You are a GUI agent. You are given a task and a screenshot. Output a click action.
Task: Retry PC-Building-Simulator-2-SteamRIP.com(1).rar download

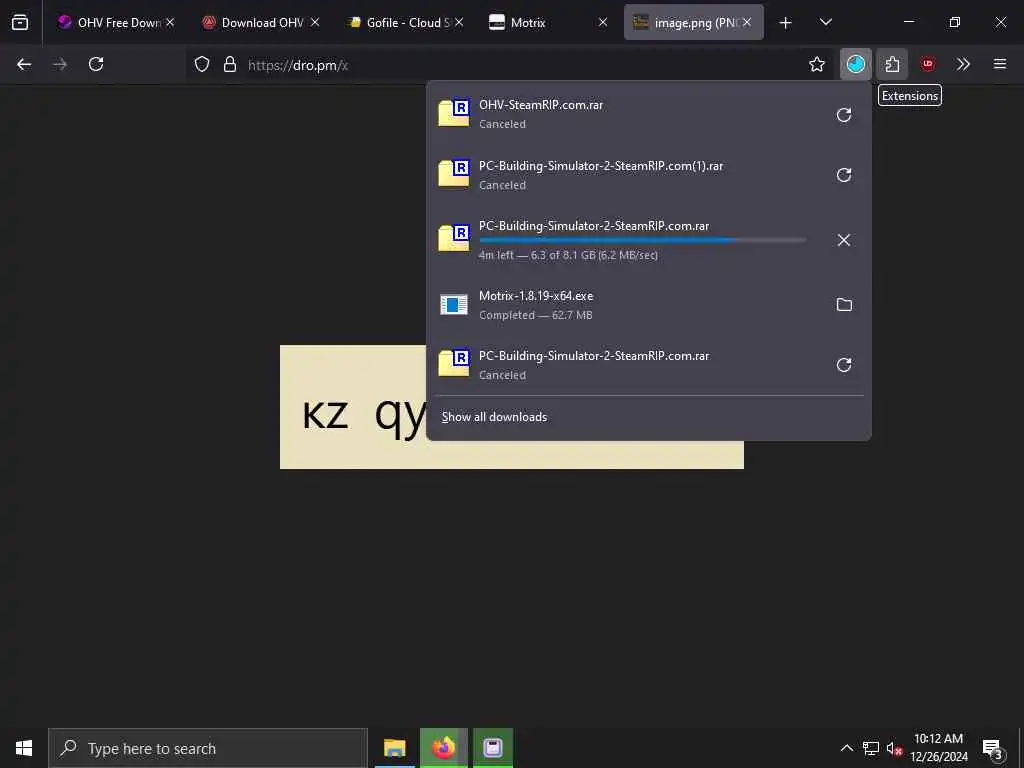pos(844,175)
